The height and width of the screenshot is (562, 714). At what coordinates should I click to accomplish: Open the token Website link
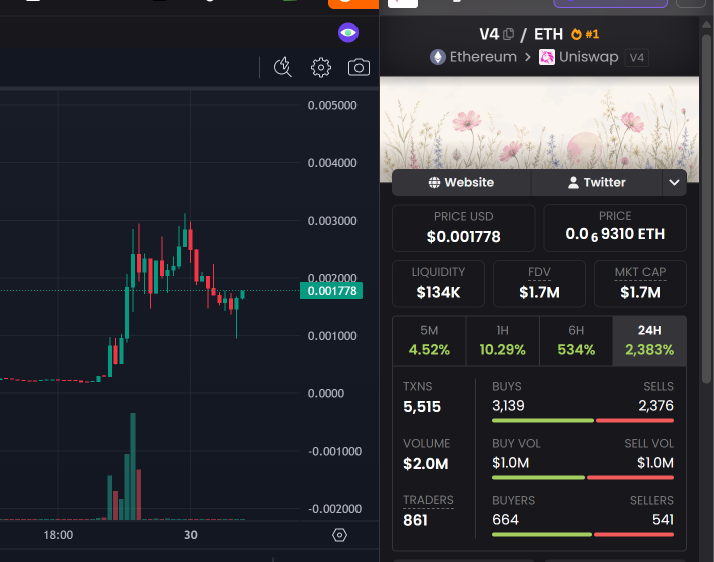[x=461, y=183]
